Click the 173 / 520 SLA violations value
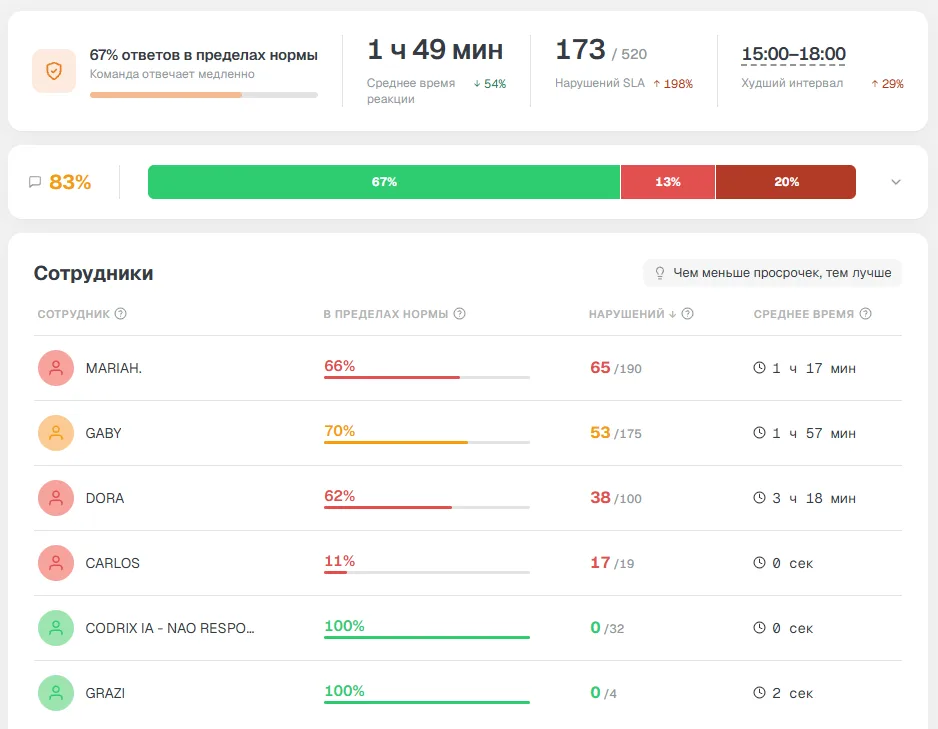 tap(601, 50)
